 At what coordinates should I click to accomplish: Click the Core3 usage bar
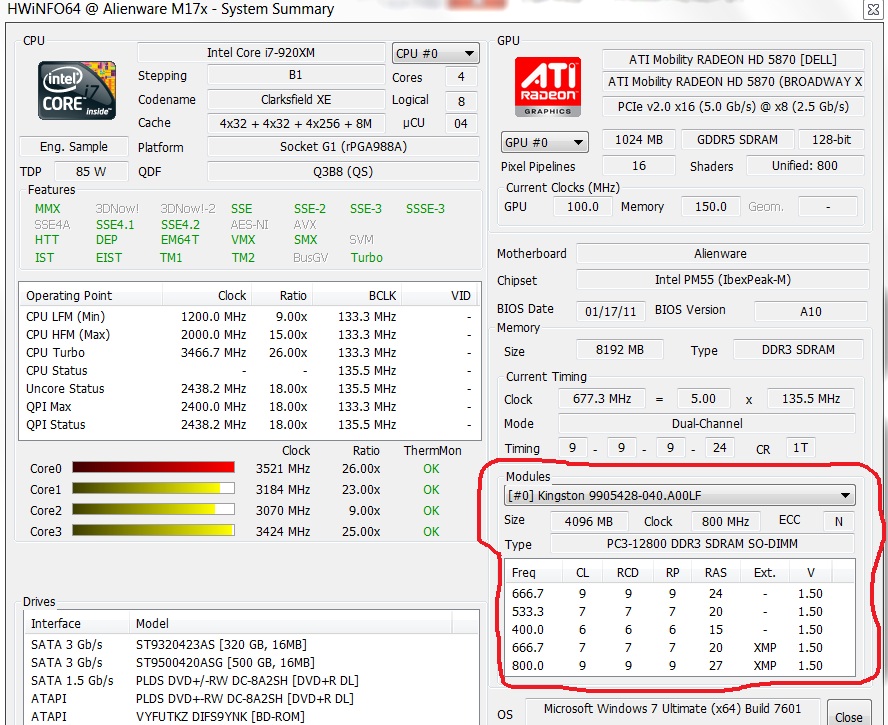tap(153, 531)
